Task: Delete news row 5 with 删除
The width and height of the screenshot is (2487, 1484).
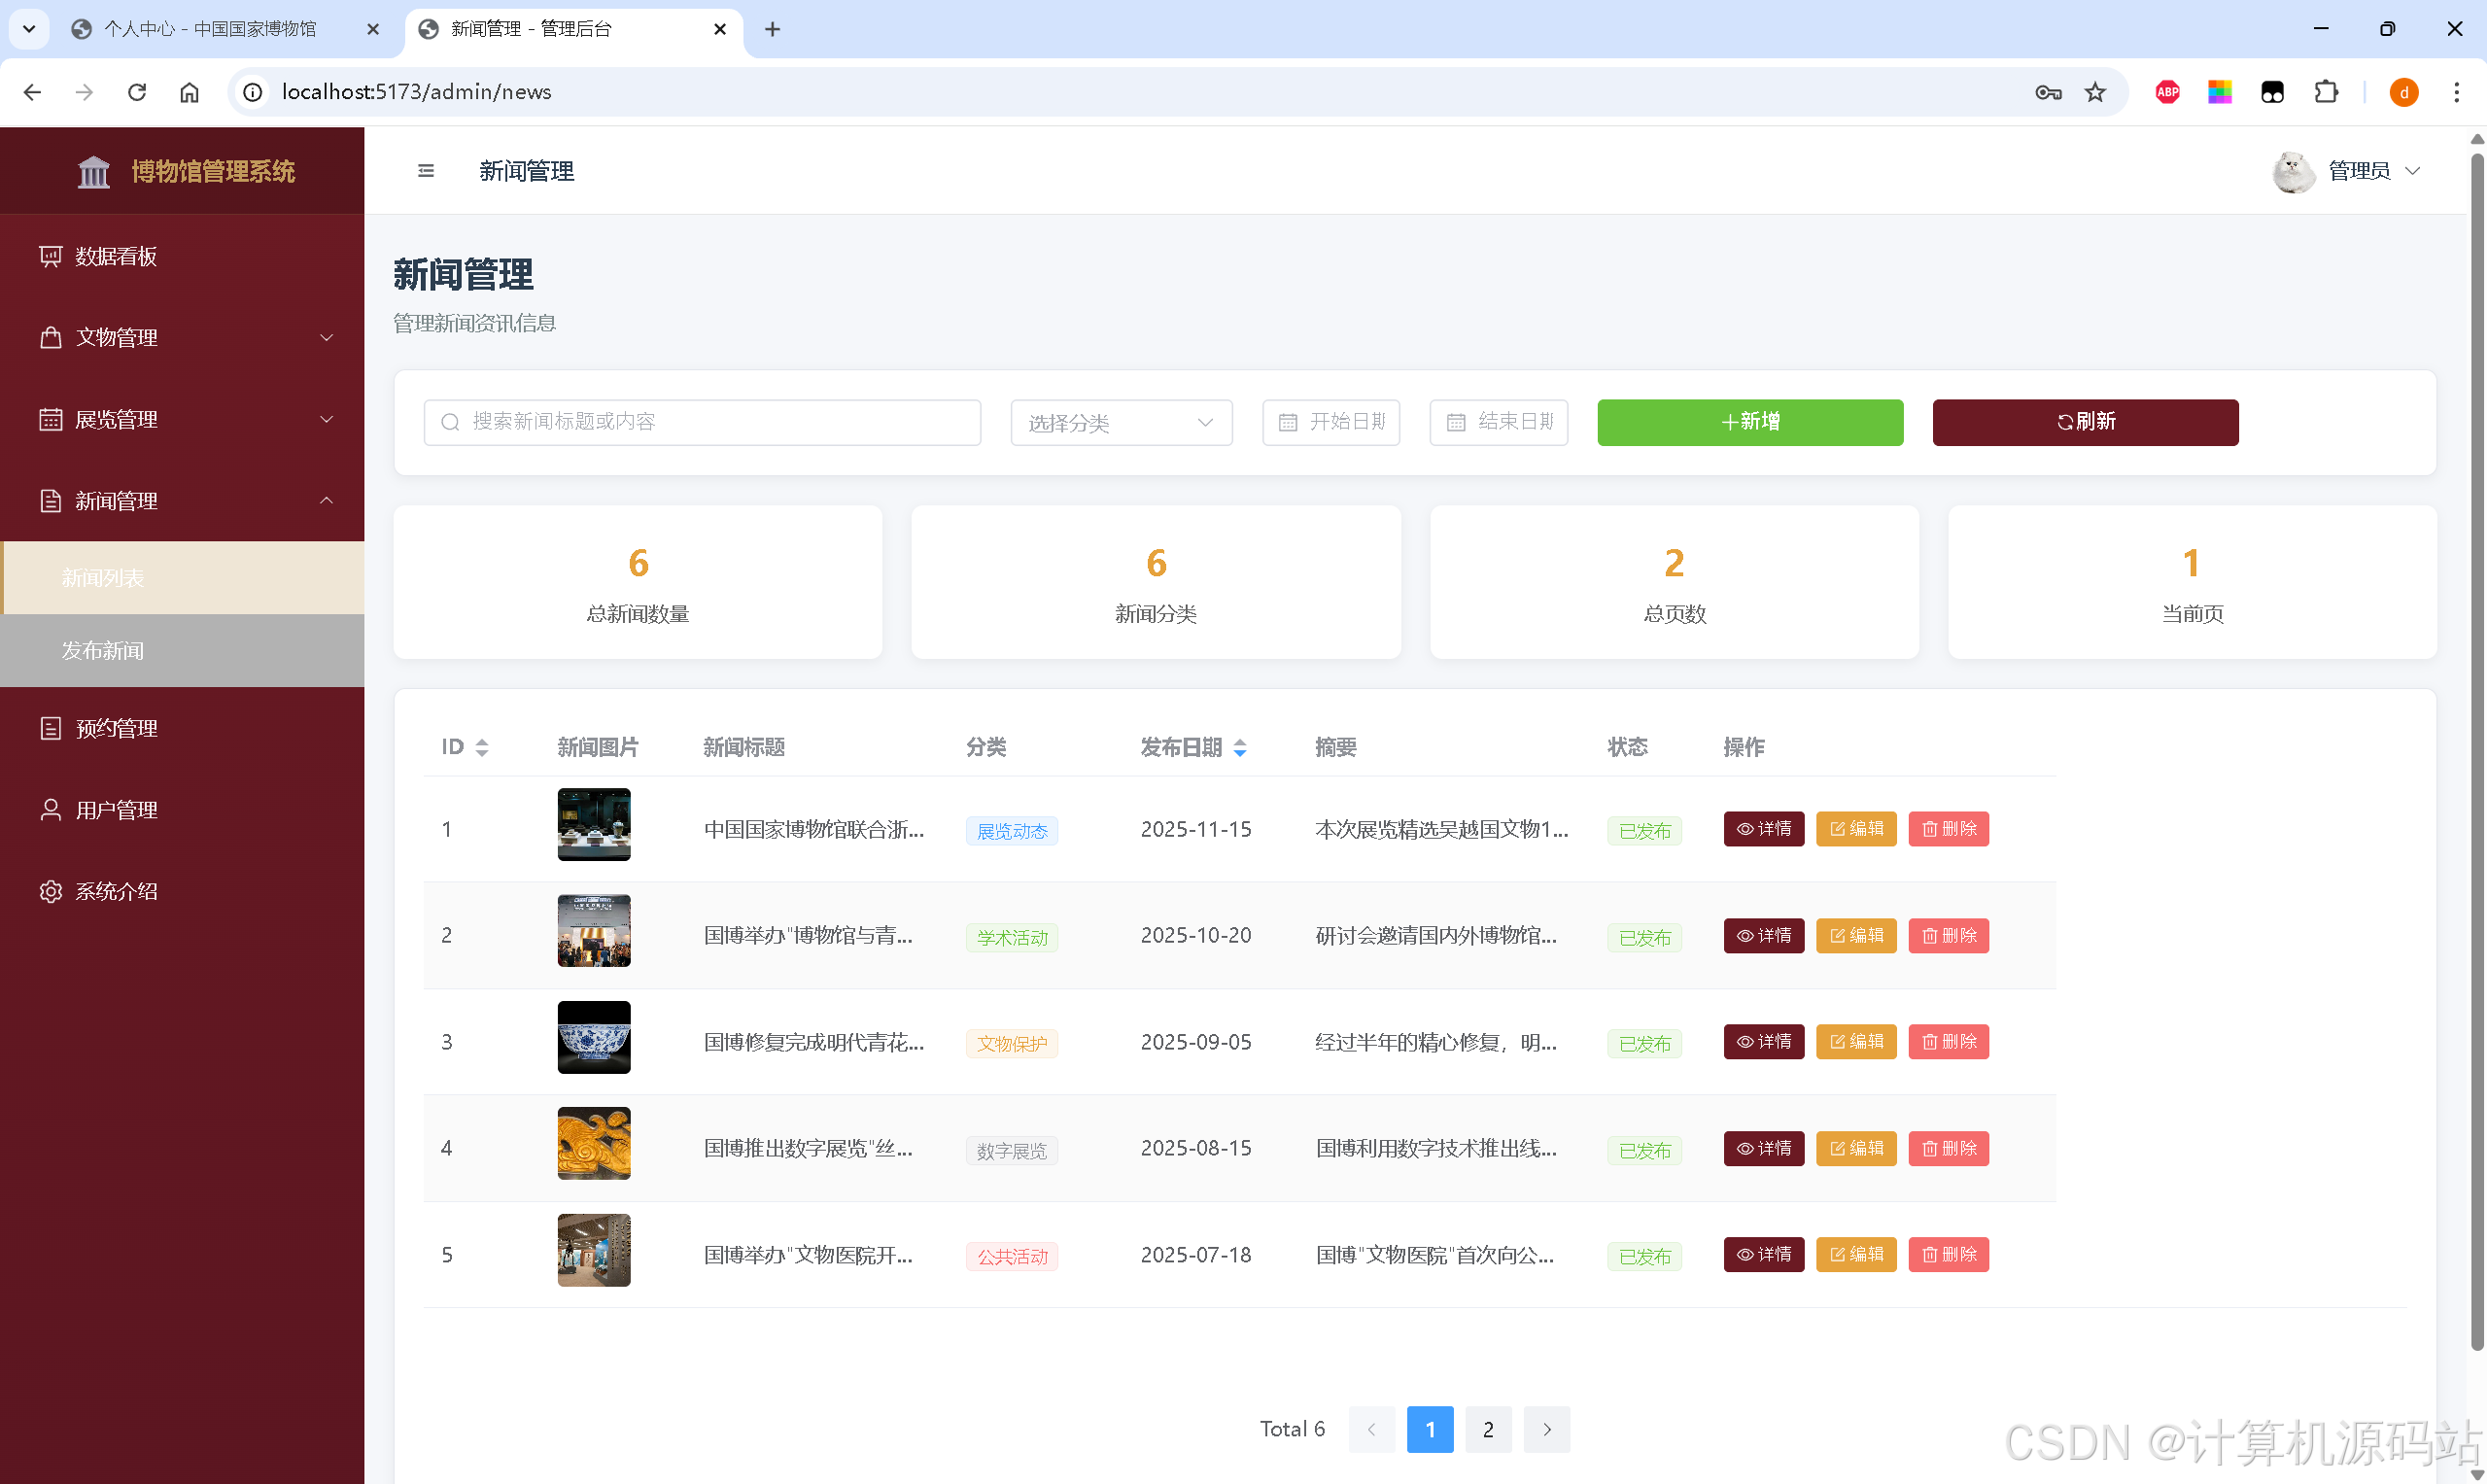Action: 1948,1254
